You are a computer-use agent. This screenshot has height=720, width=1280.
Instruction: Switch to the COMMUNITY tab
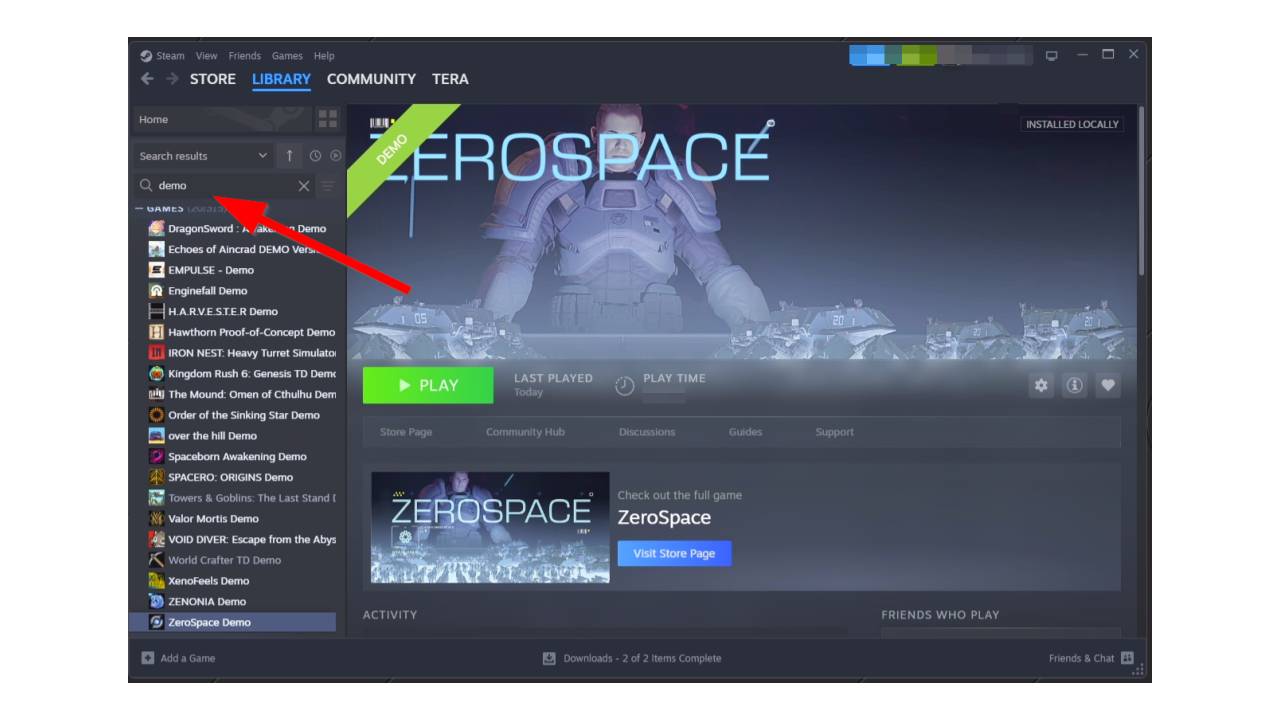click(371, 79)
